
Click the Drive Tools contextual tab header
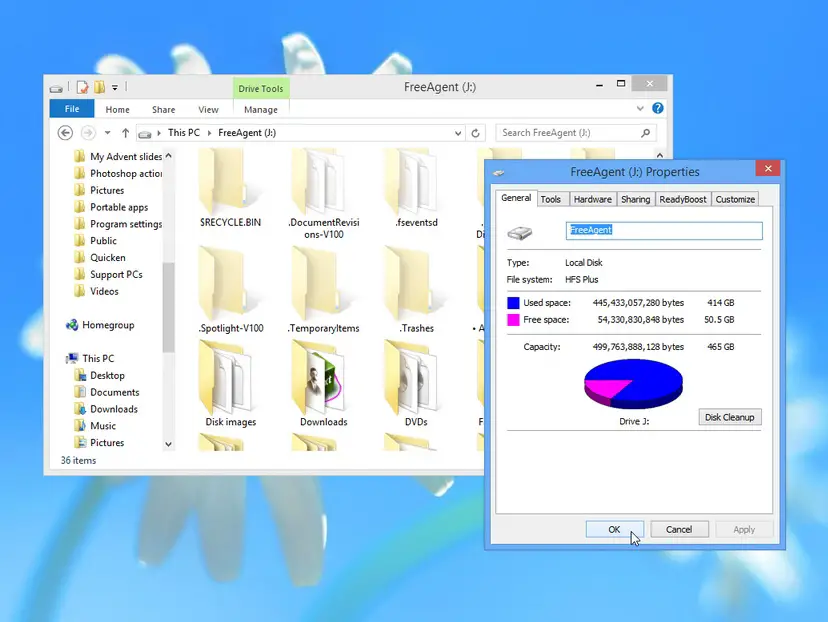pyautogui.click(x=261, y=88)
